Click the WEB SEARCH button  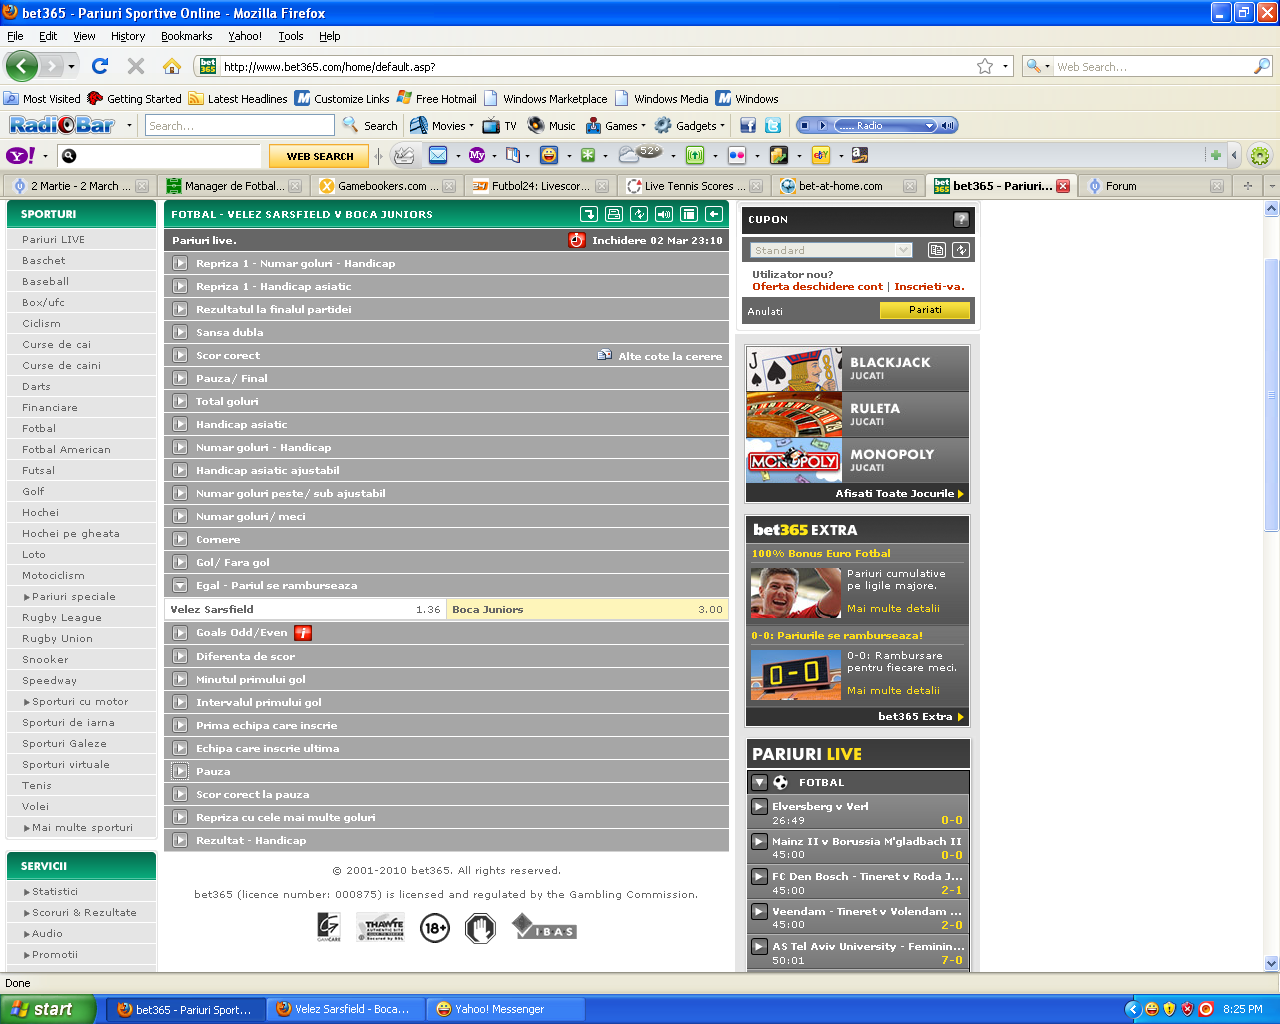pyautogui.click(x=320, y=156)
